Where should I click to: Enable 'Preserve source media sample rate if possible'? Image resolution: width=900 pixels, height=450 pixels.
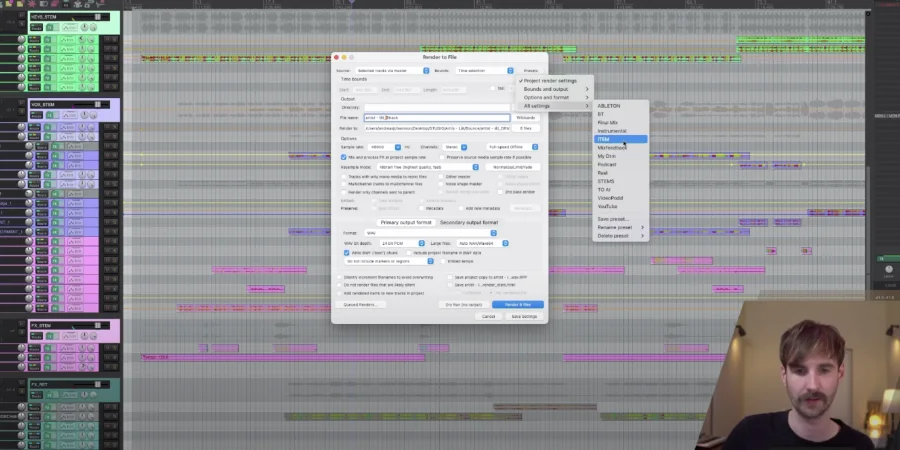tap(442, 157)
